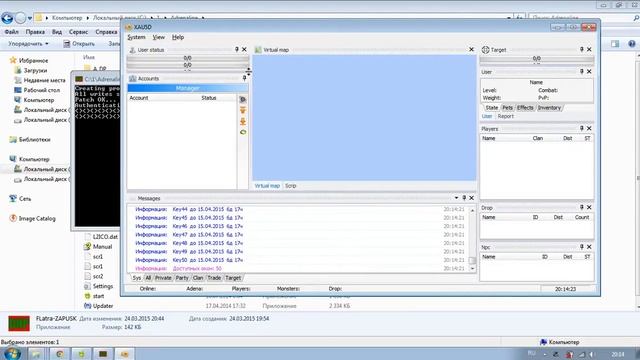The width and height of the screenshot is (640, 360).
Task: Pin the Npc panel
Action: pyautogui.click(x=582, y=247)
